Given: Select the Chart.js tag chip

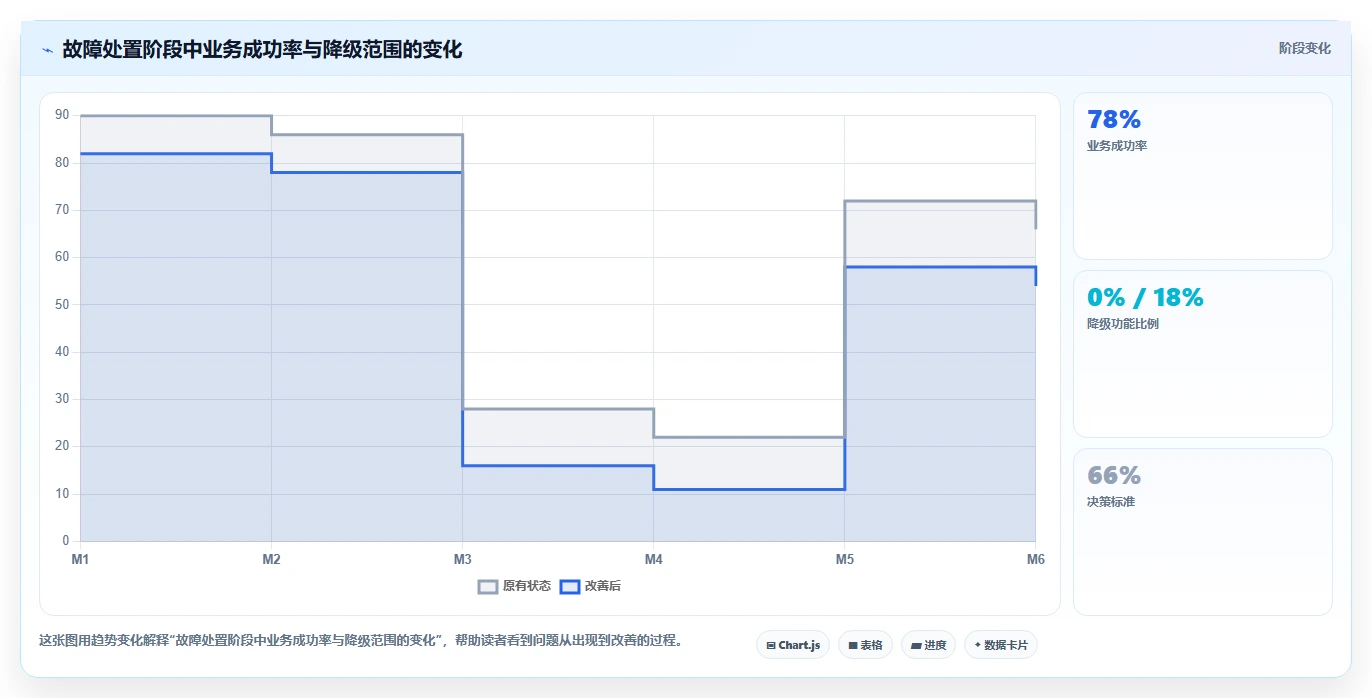Looking at the screenshot, I should 793,645.
